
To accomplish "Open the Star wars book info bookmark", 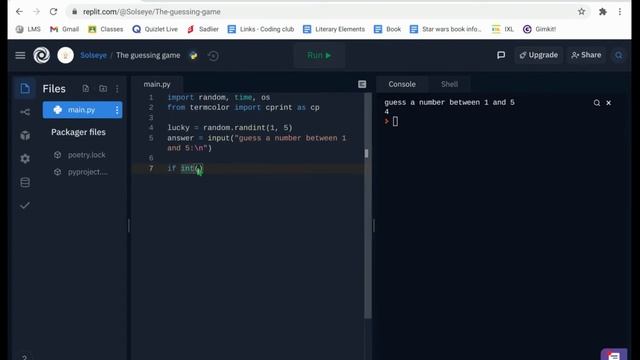I will (x=446, y=29).
